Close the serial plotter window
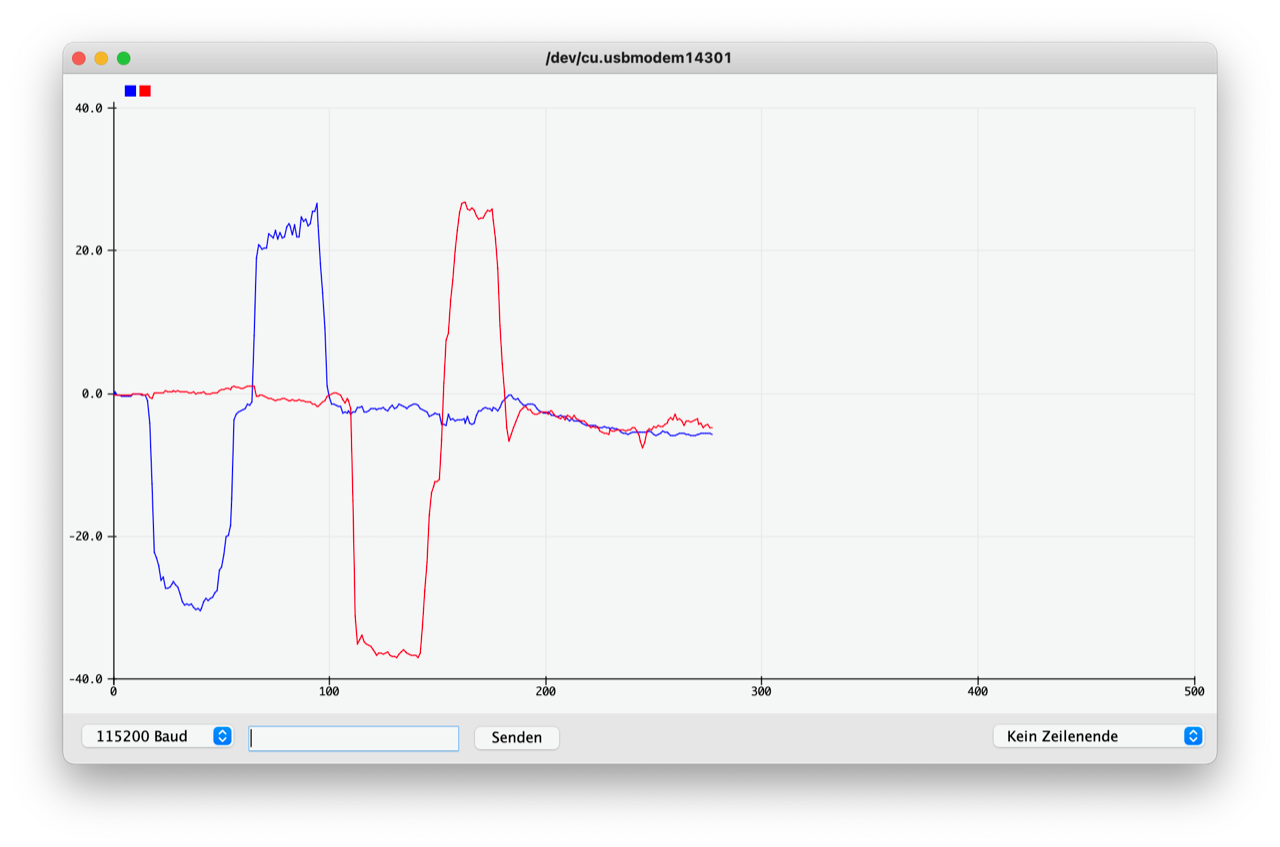1280x847 pixels. [x=79, y=58]
